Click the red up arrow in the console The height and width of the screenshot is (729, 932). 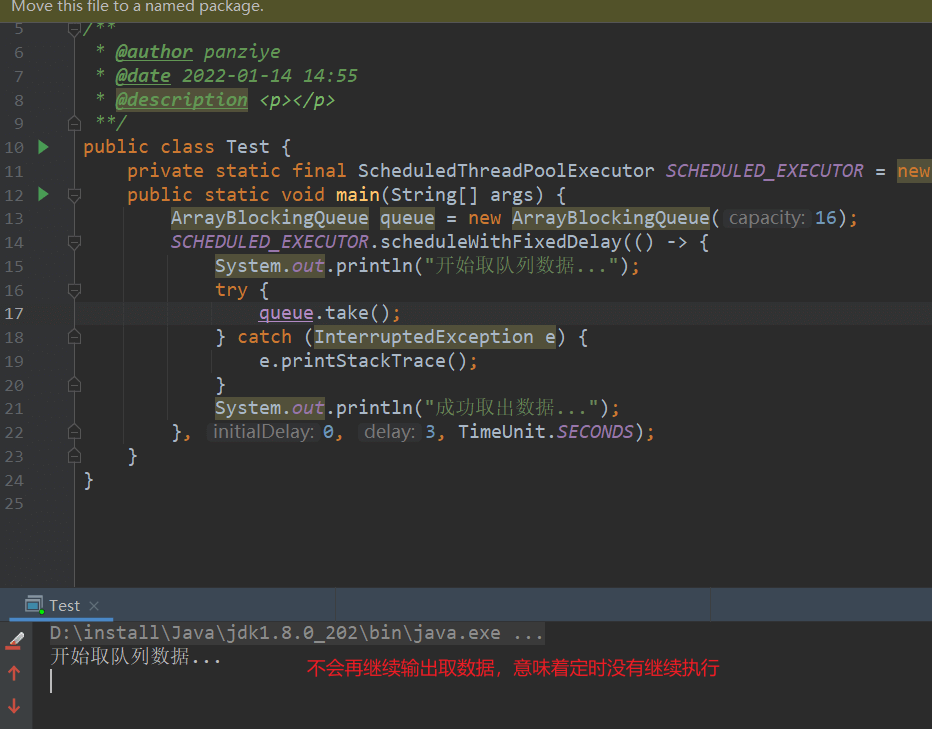pyautogui.click(x=14, y=673)
